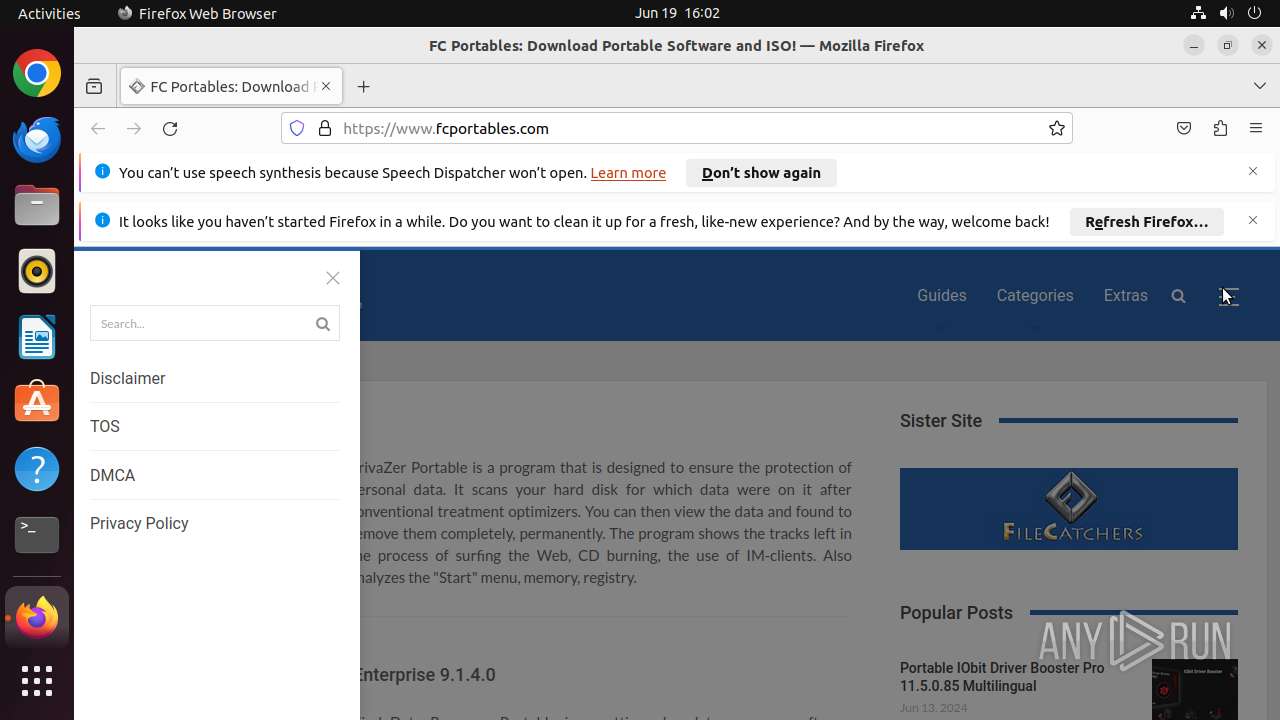The image size is (1280, 720).
Task: Close the FC Portables tab
Action: [x=325, y=87]
